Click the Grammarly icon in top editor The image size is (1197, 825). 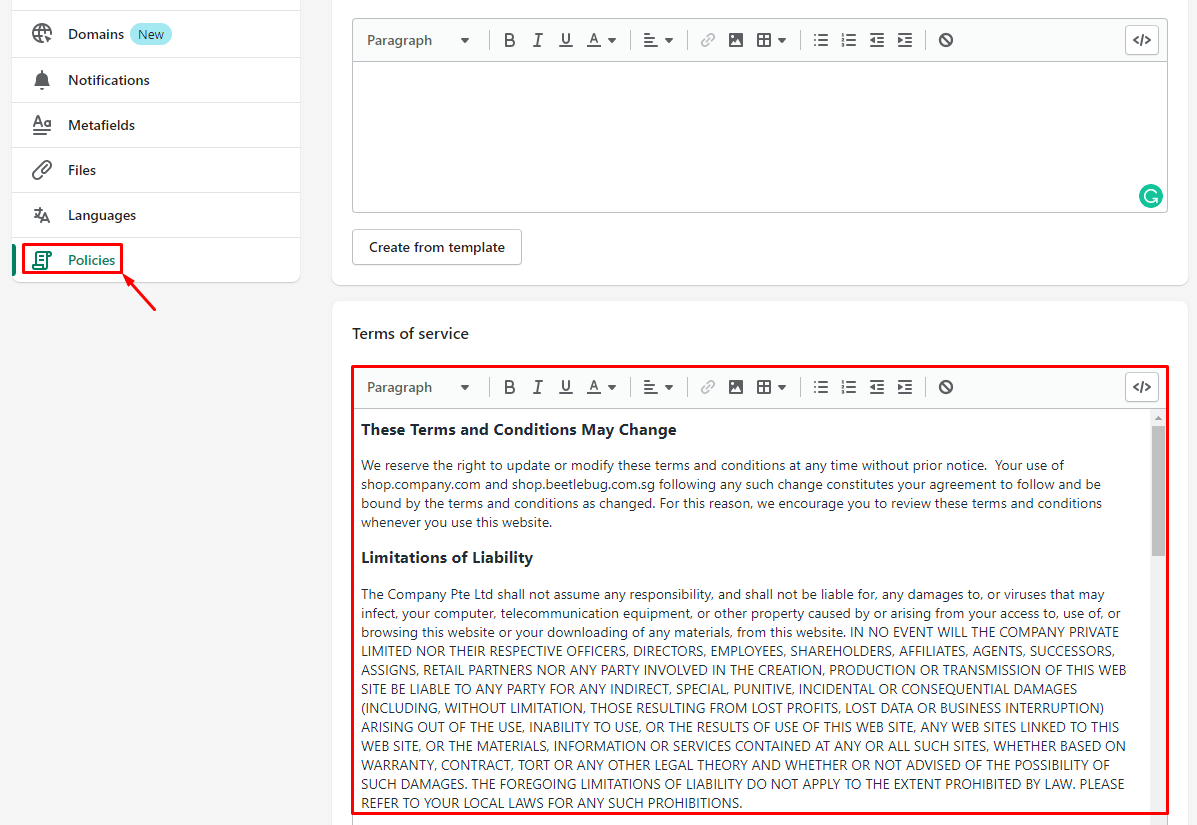(1151, 196)
